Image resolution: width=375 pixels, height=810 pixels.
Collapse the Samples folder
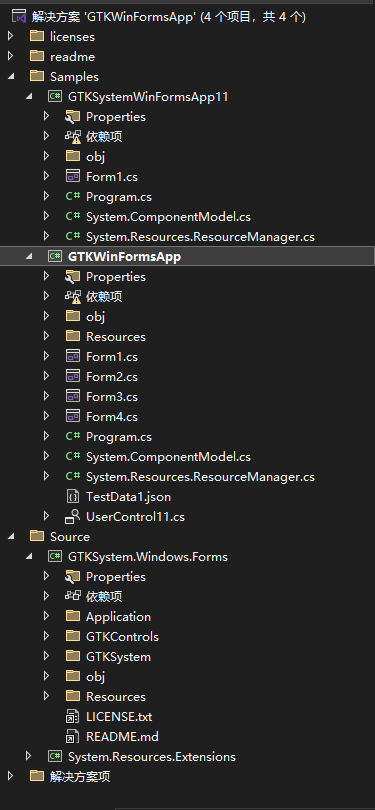pos(11,76)
